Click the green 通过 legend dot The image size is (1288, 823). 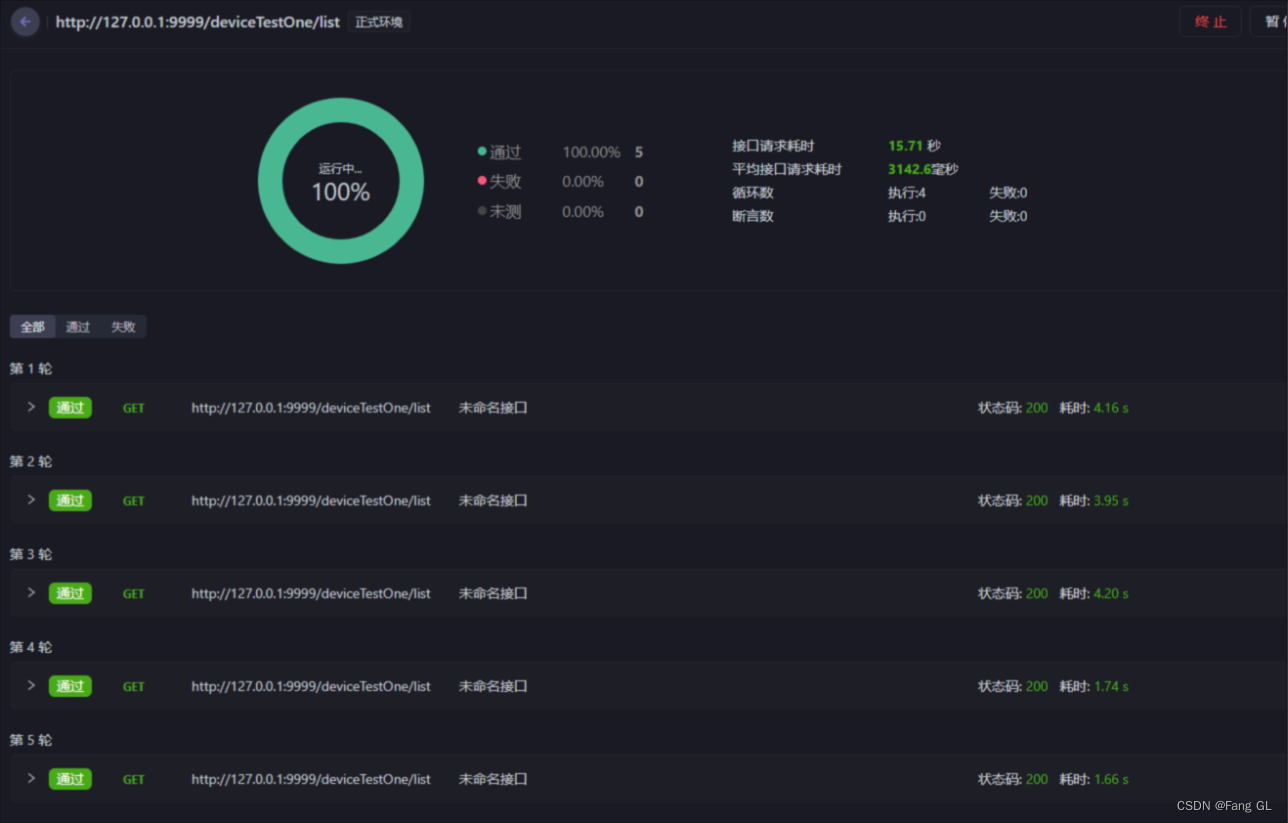[482, 152]
